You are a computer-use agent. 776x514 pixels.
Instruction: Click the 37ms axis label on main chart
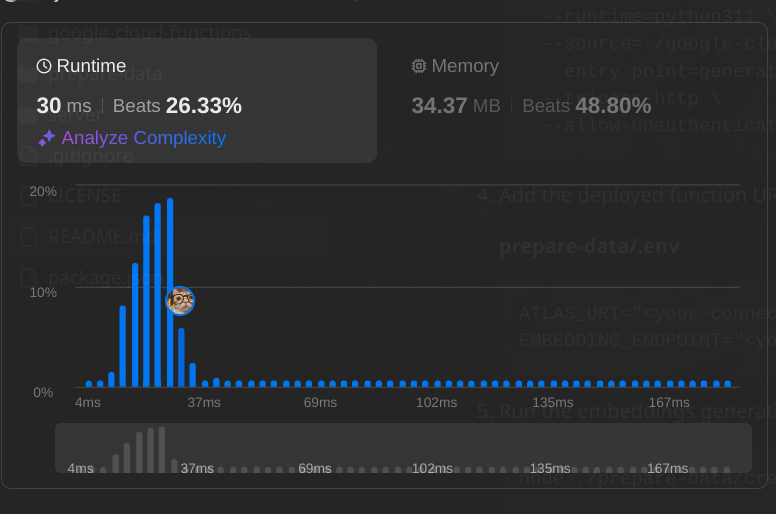point(204,402)
